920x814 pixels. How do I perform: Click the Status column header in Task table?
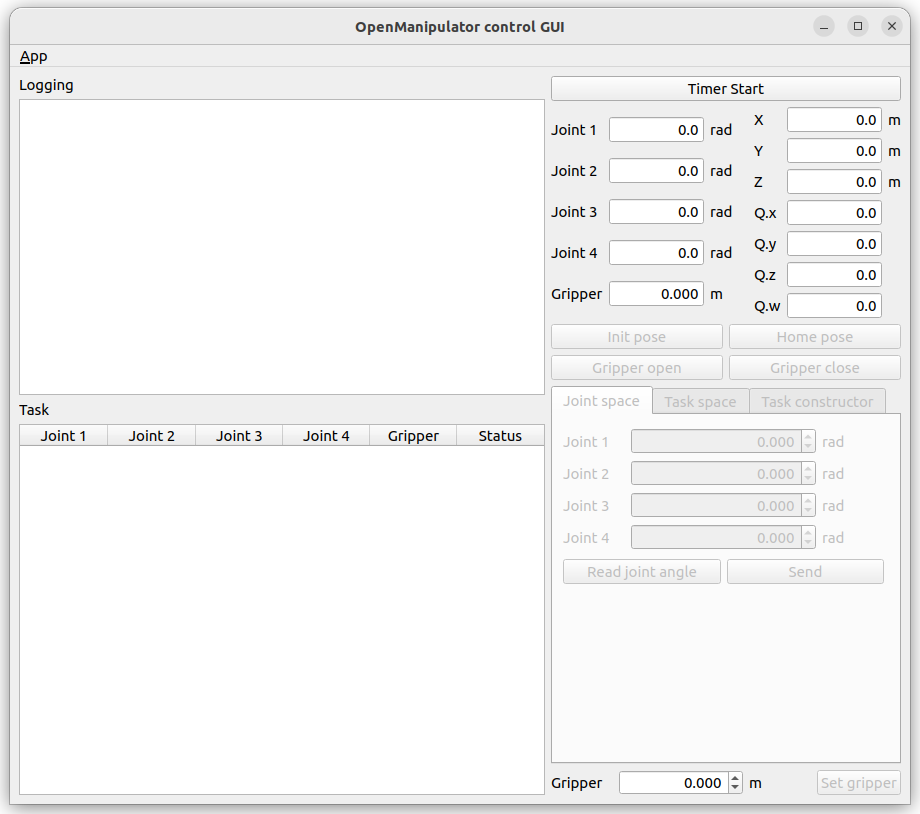(500, 435)
